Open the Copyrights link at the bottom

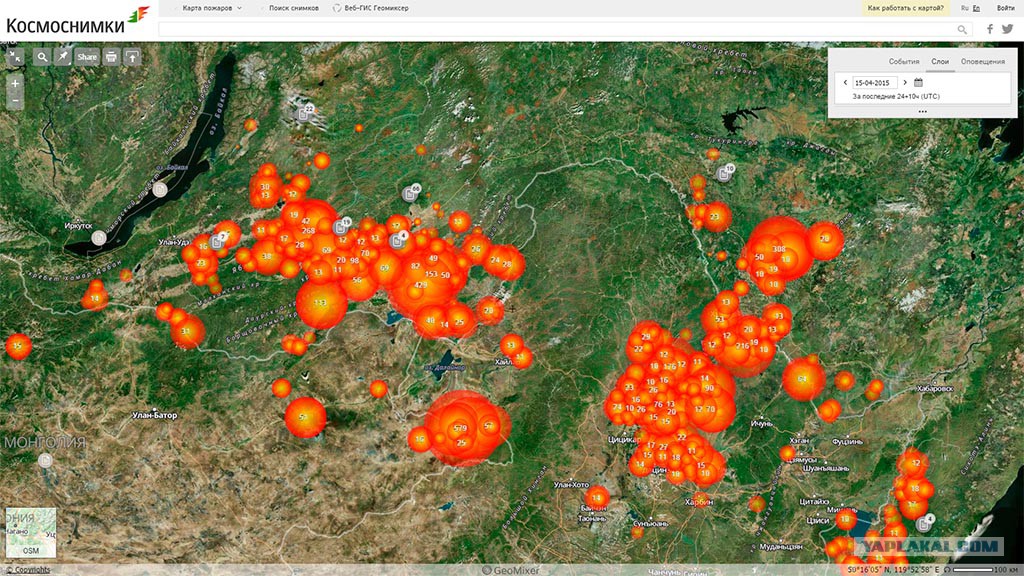(x=28, y=570)
